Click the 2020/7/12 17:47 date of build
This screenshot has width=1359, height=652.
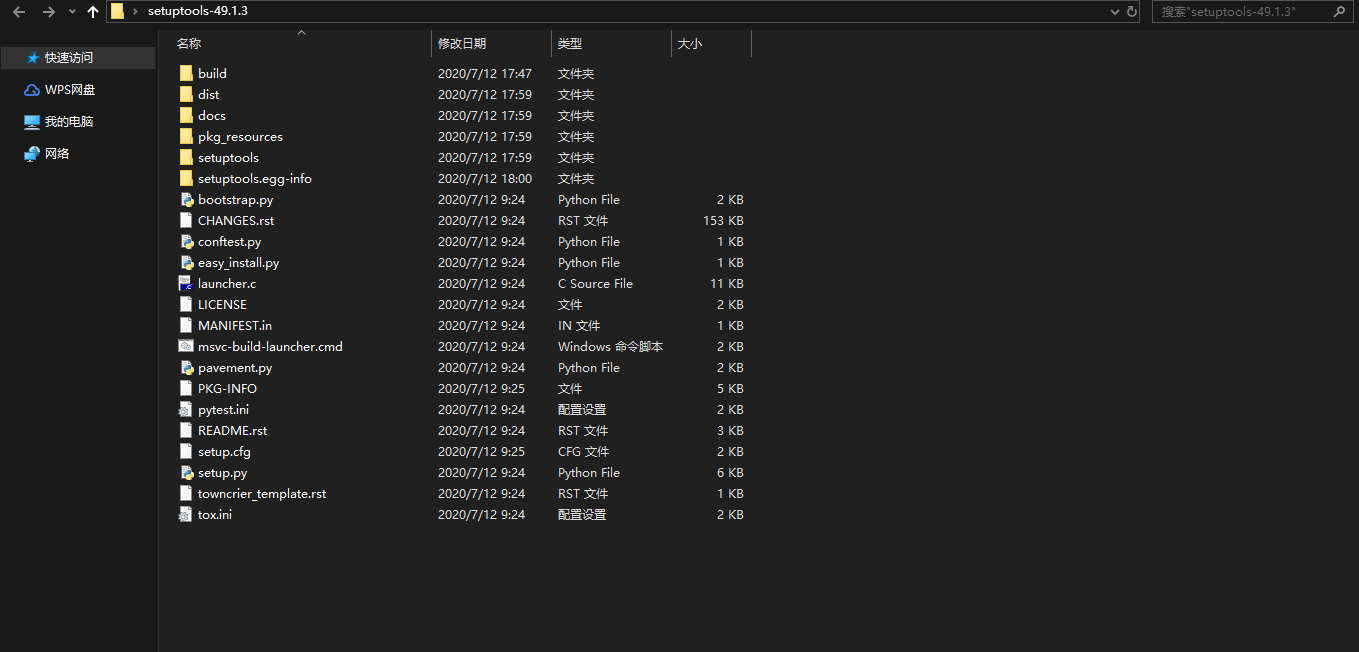[x=485, y=73]
